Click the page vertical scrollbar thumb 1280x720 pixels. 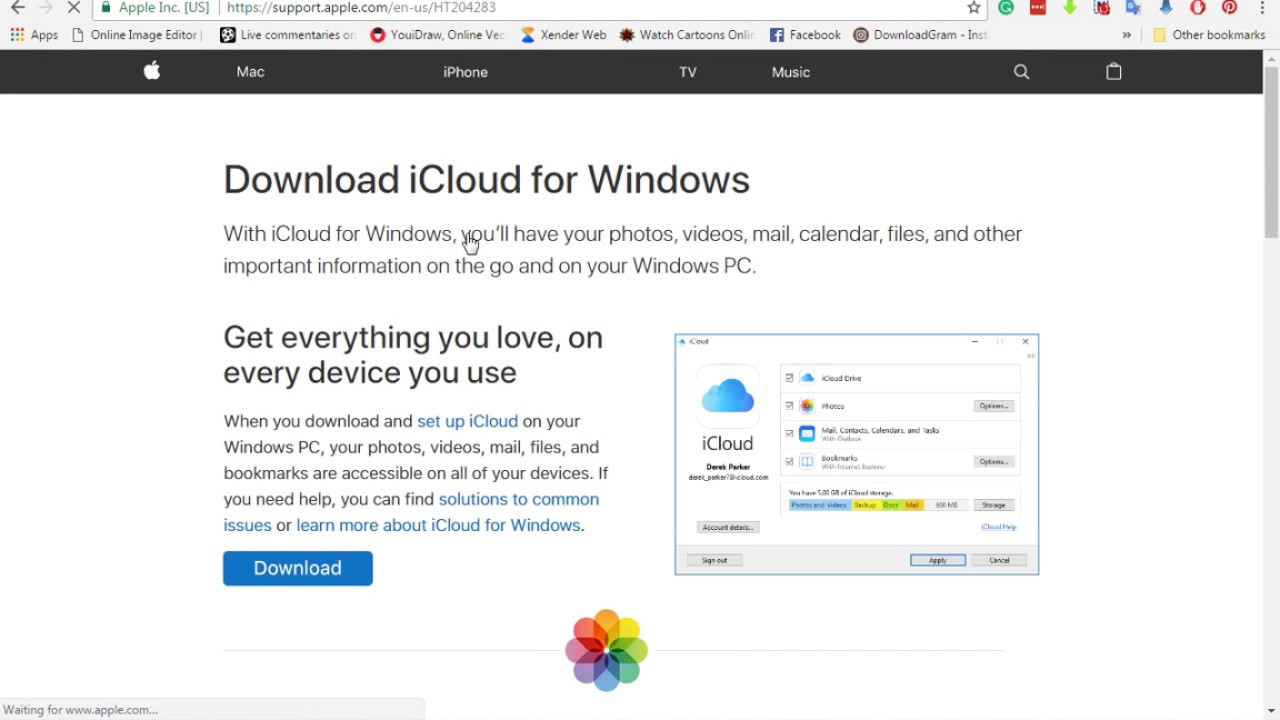click(x=1271, y=152)
